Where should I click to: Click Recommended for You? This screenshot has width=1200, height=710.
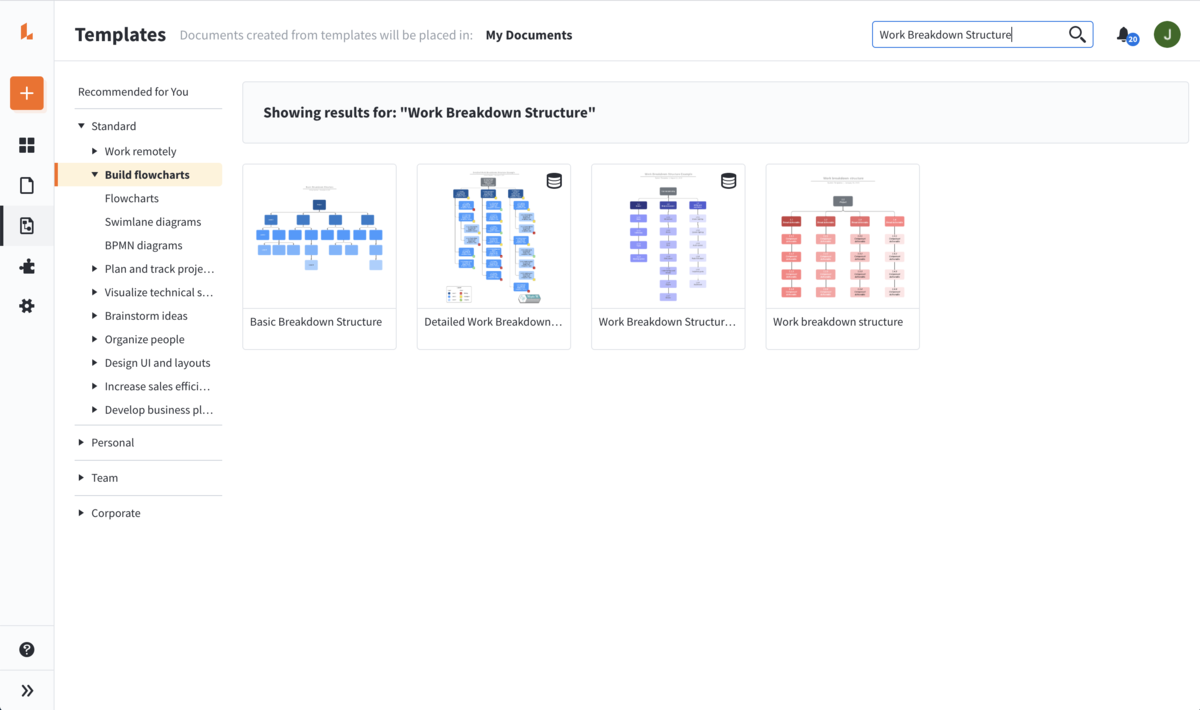[x=132, y=91]
